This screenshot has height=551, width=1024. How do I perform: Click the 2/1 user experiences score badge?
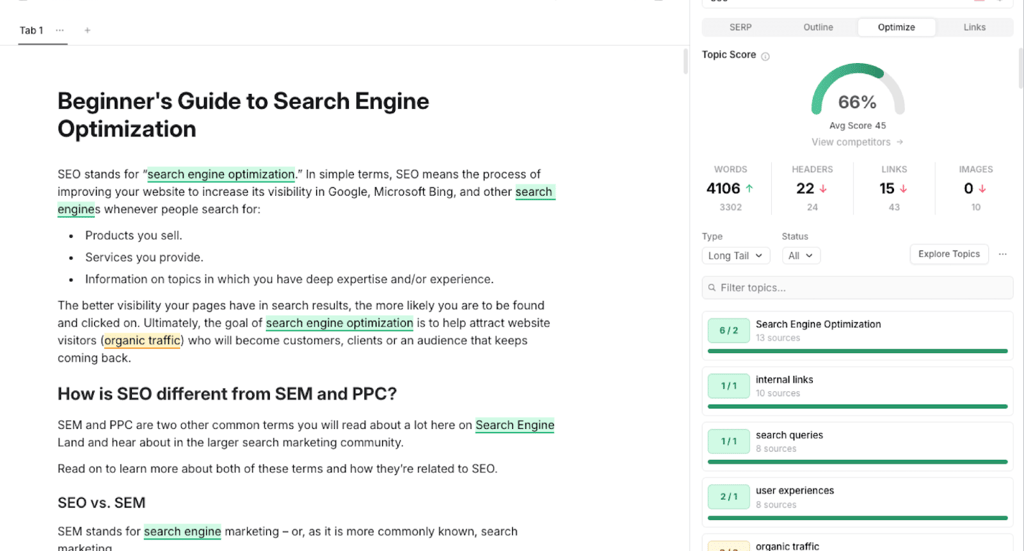[728, 497]
